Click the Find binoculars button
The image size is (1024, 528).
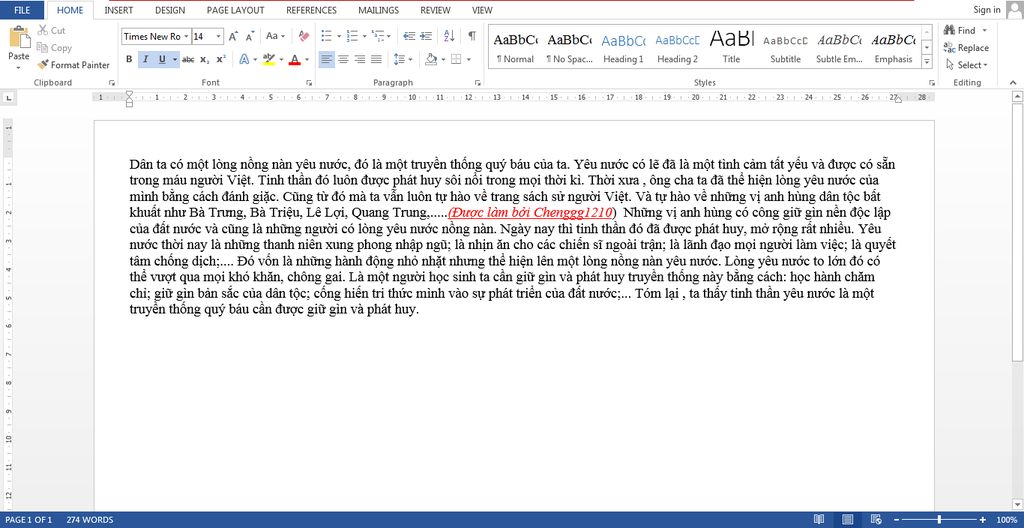click(961, 30)
